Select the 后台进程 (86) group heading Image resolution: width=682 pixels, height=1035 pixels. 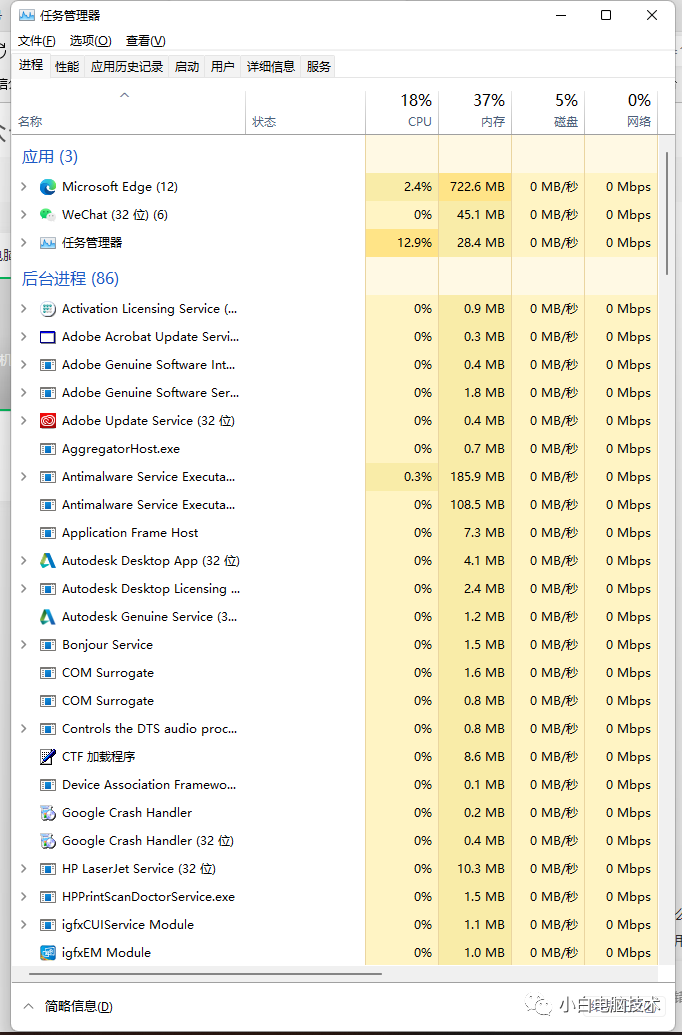70,279
